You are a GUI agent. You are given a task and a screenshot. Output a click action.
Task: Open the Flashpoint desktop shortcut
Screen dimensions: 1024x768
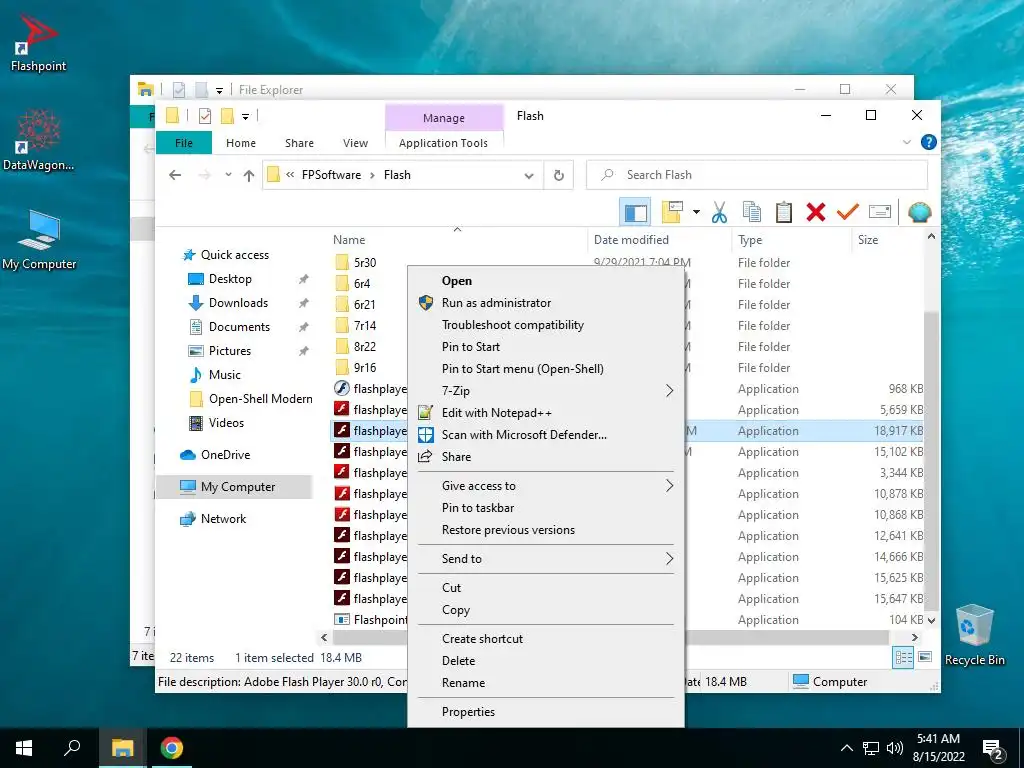click(38, 43)
